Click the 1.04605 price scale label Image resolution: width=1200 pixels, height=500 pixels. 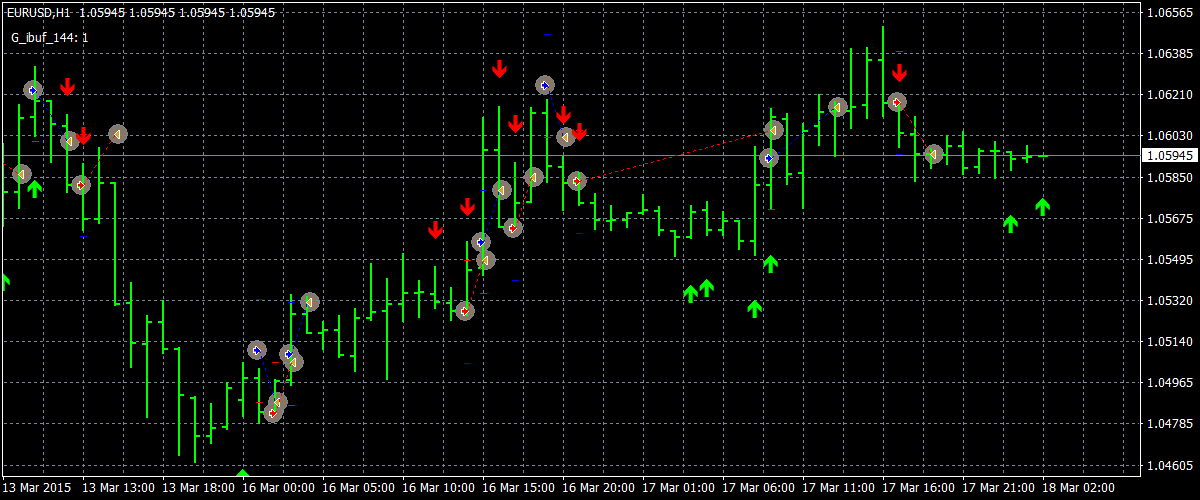click(x=1169, y=464)
